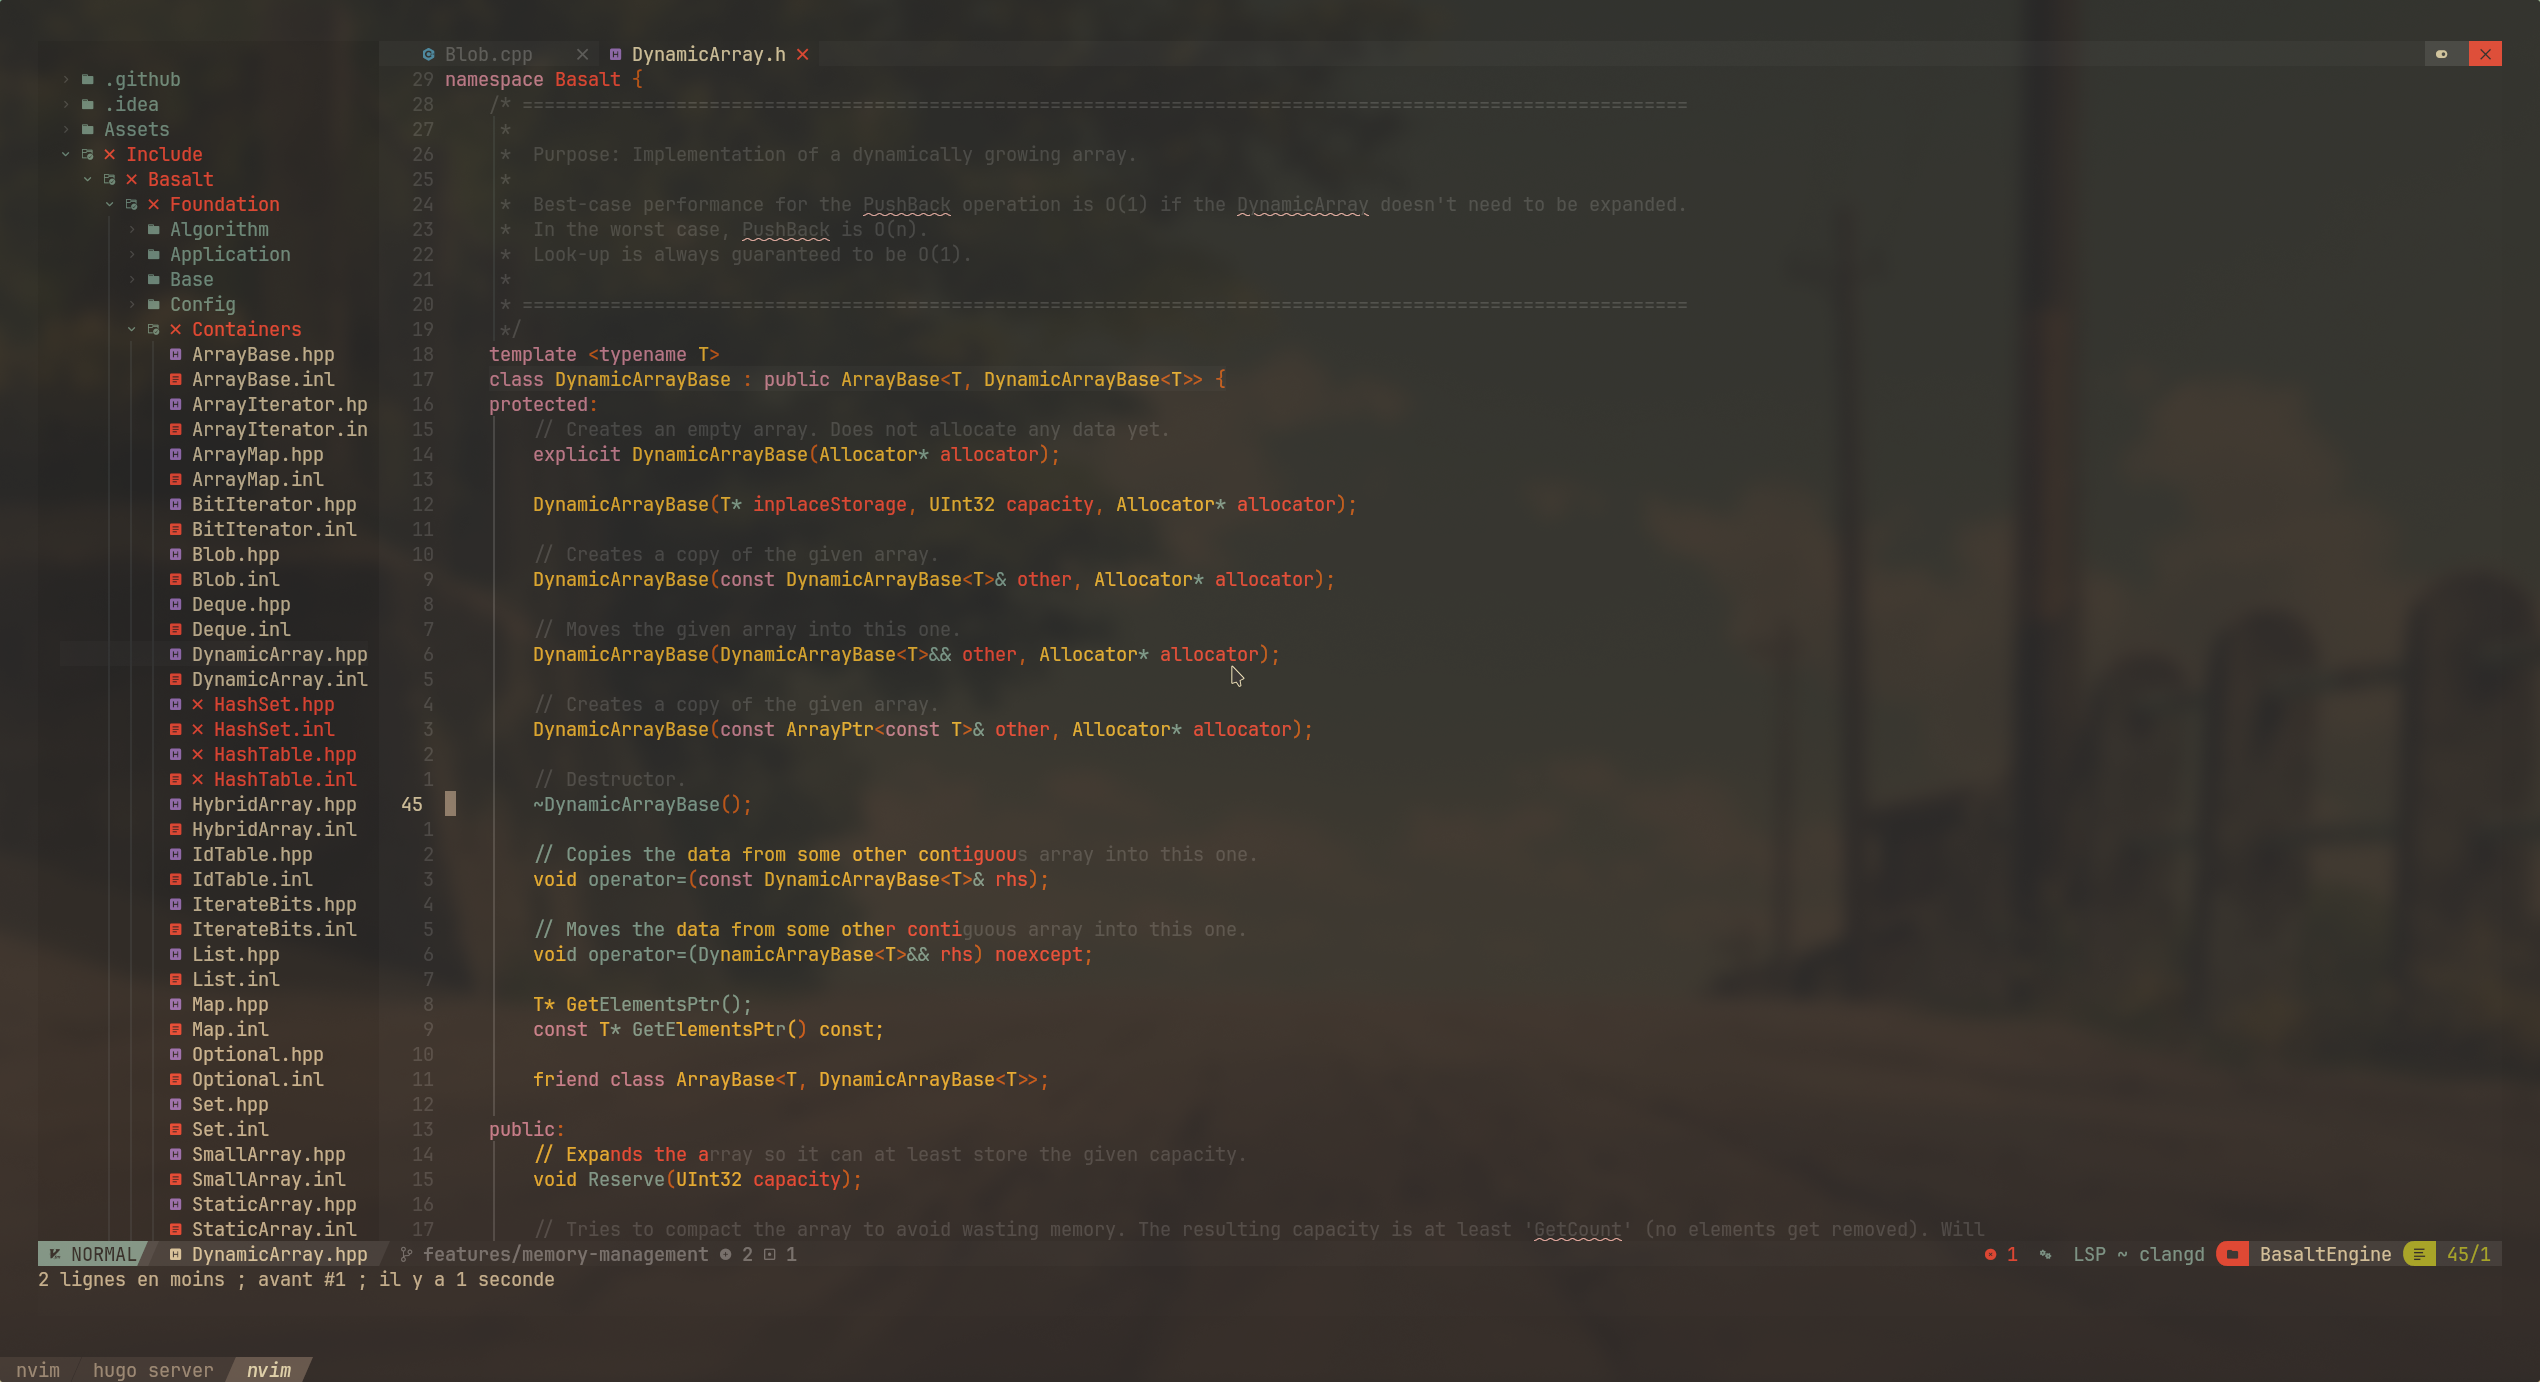Click the HashTable.inl file icon
2540x1382 pixels.
pyautogui.click(x=175, y=779)
